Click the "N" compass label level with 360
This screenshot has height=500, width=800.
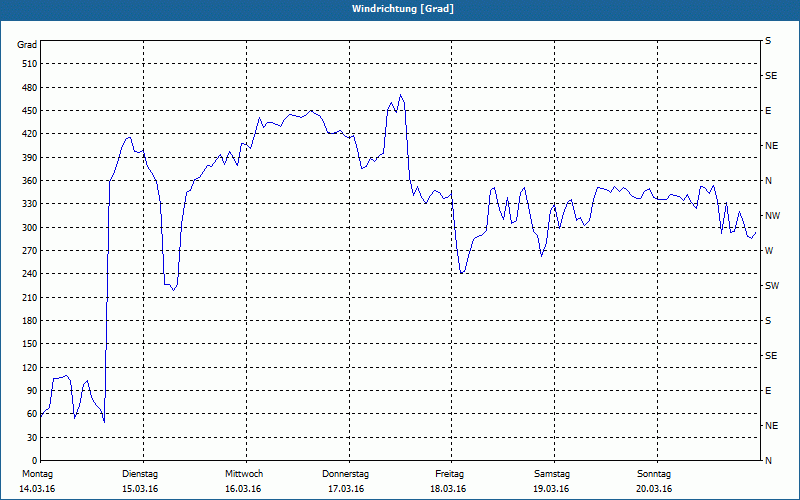coord(768,181)
